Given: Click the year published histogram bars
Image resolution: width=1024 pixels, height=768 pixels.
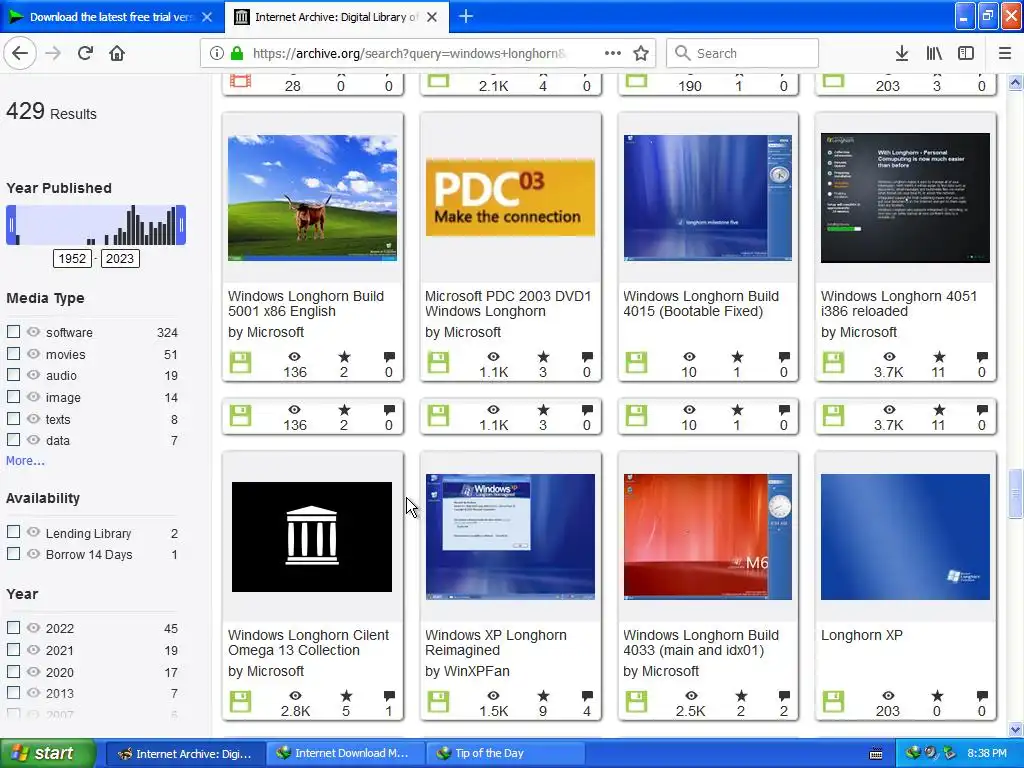Looking at the screenshot, I should click(x=96, y=225).
